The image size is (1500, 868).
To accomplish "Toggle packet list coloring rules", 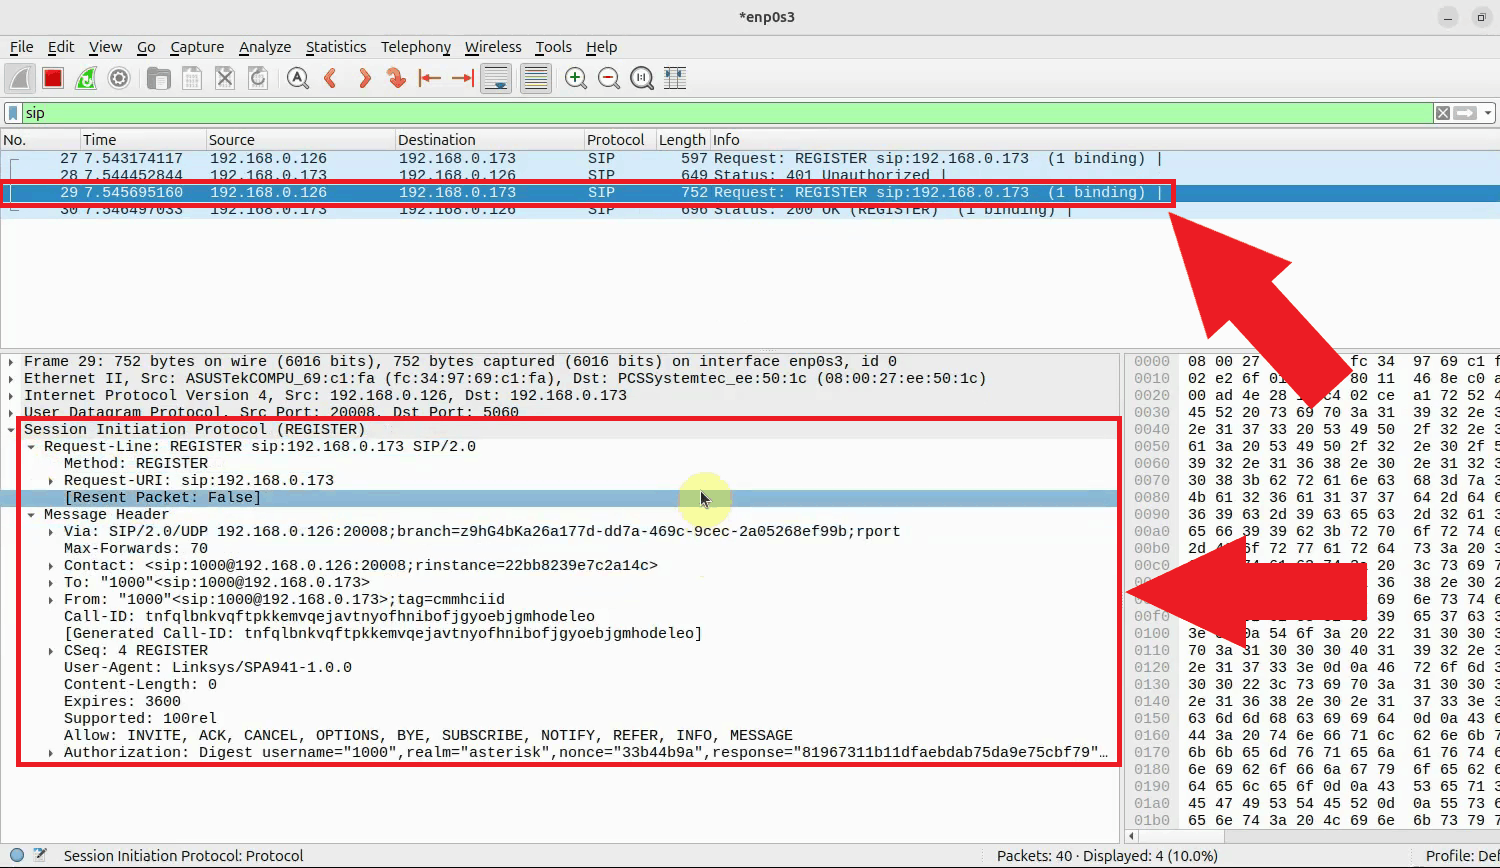I will (536, 78).
